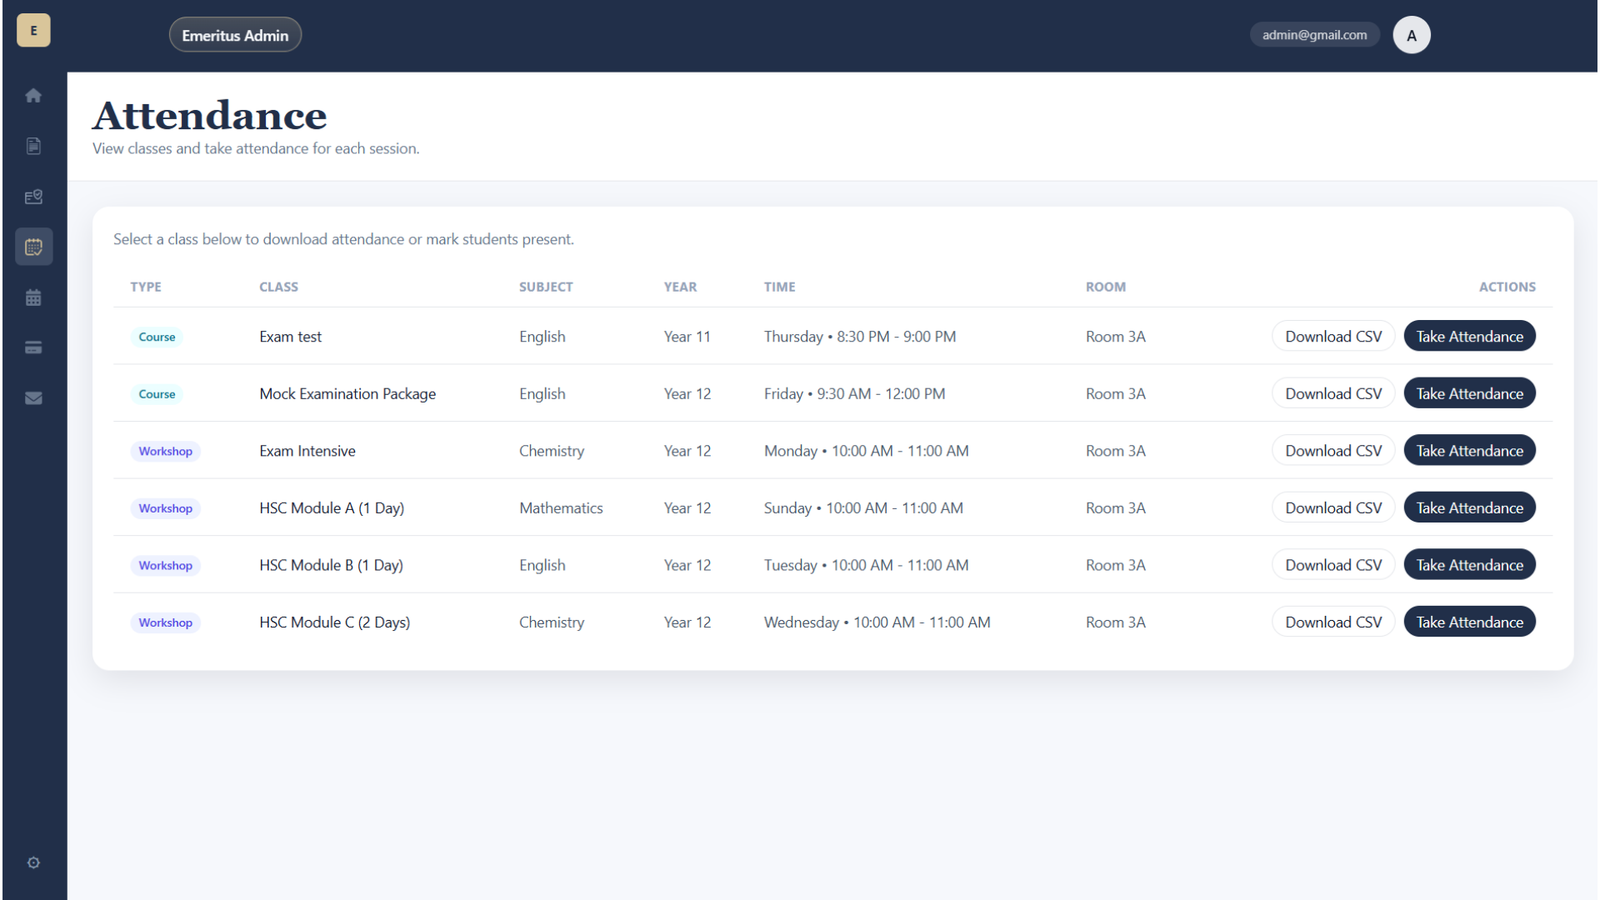Screen dimensions: 1600x900
Task: Download CSV for HSC Module A
Action: click(x=1333, y=508)
